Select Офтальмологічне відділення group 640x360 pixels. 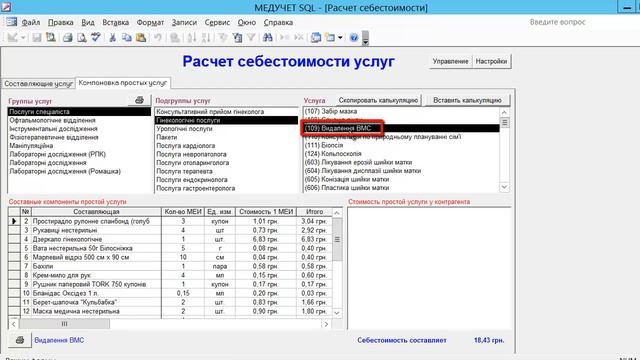pos(79,120)
